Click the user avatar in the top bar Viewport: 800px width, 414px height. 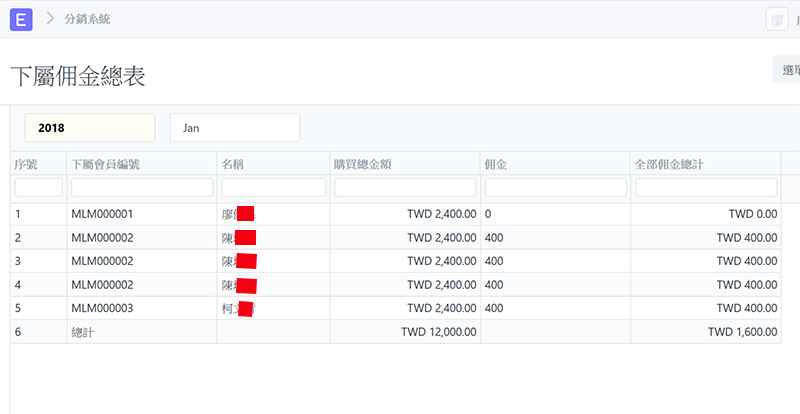(776, 19)
